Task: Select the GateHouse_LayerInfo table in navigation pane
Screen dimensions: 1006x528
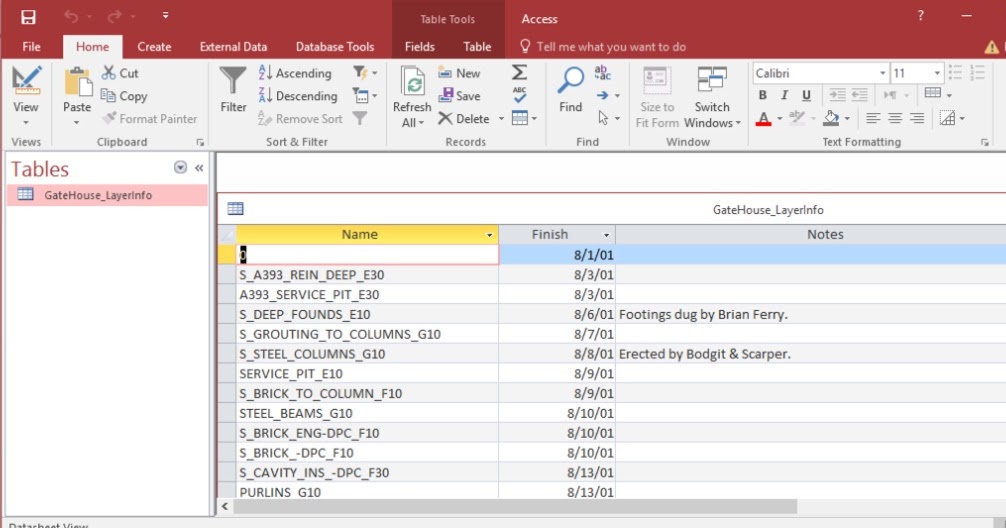Action: pos(97,195)
